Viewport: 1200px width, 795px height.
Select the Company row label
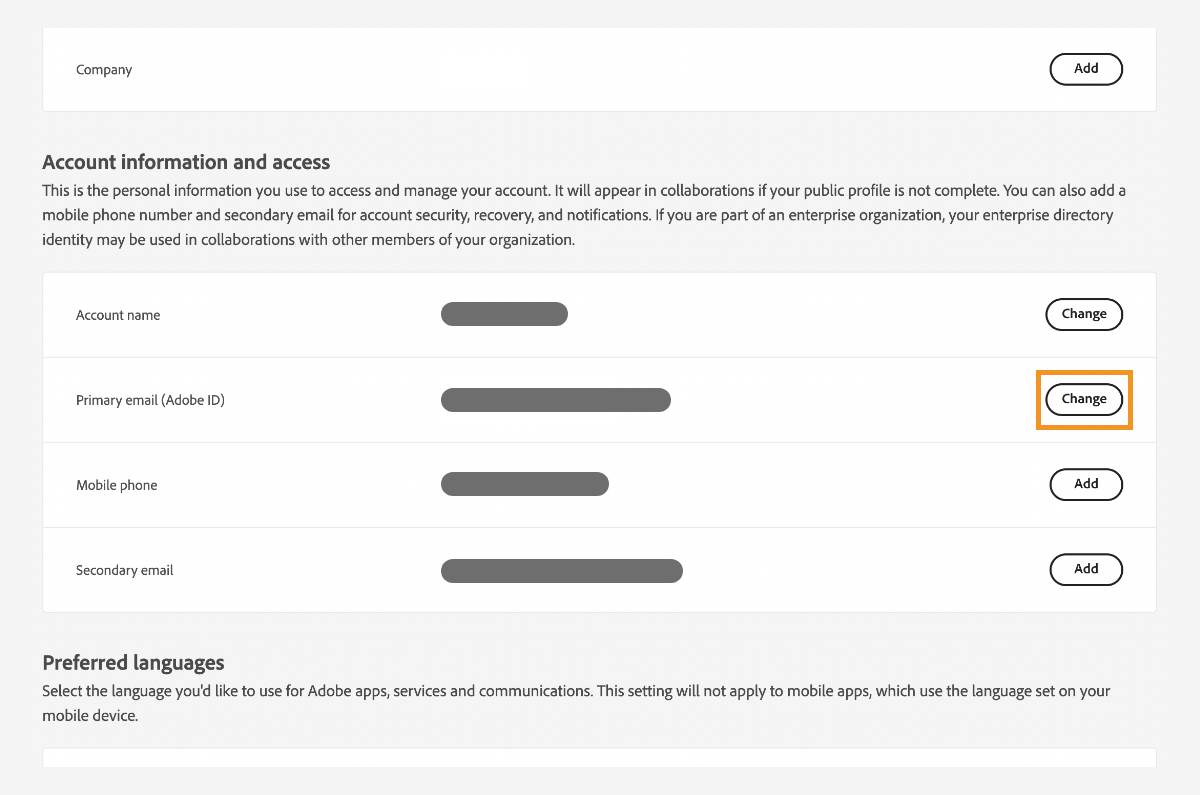(103, 69)
